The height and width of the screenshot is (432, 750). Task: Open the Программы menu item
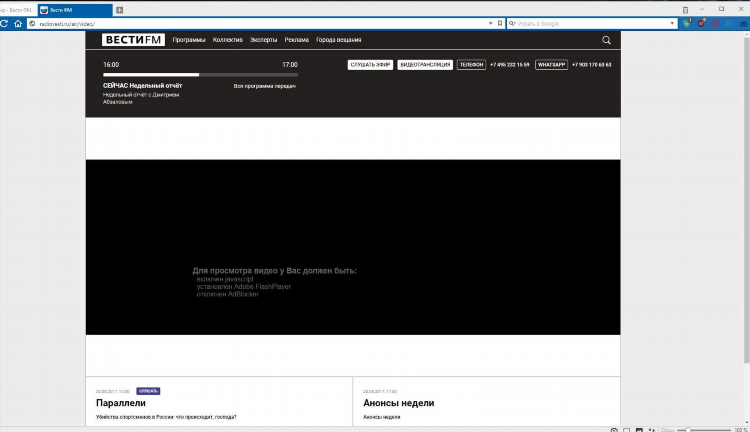189,40
